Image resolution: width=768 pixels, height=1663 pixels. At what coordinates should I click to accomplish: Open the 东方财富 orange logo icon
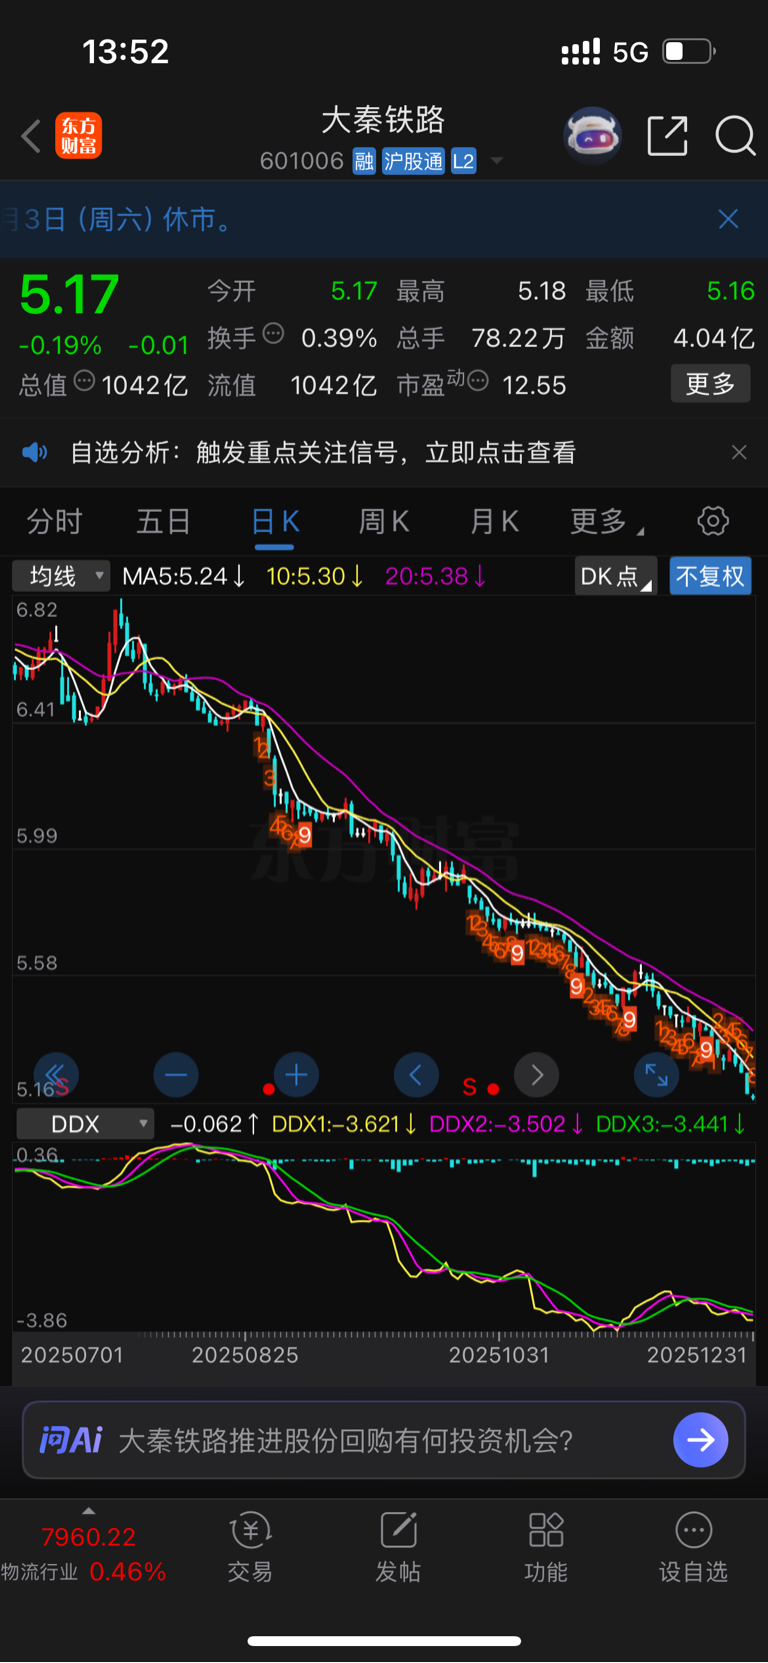(78, 136)
